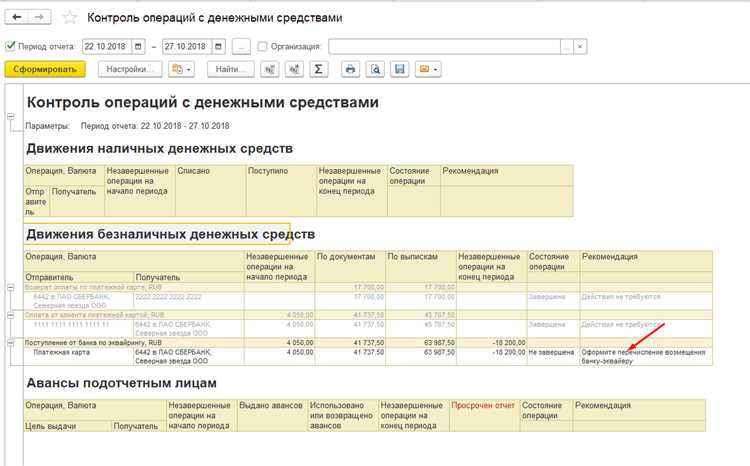Viewport: 750px width, 466px height.
Task: Click the Возврат оплаты по платежной карте row
Action: tap(368, 288)
